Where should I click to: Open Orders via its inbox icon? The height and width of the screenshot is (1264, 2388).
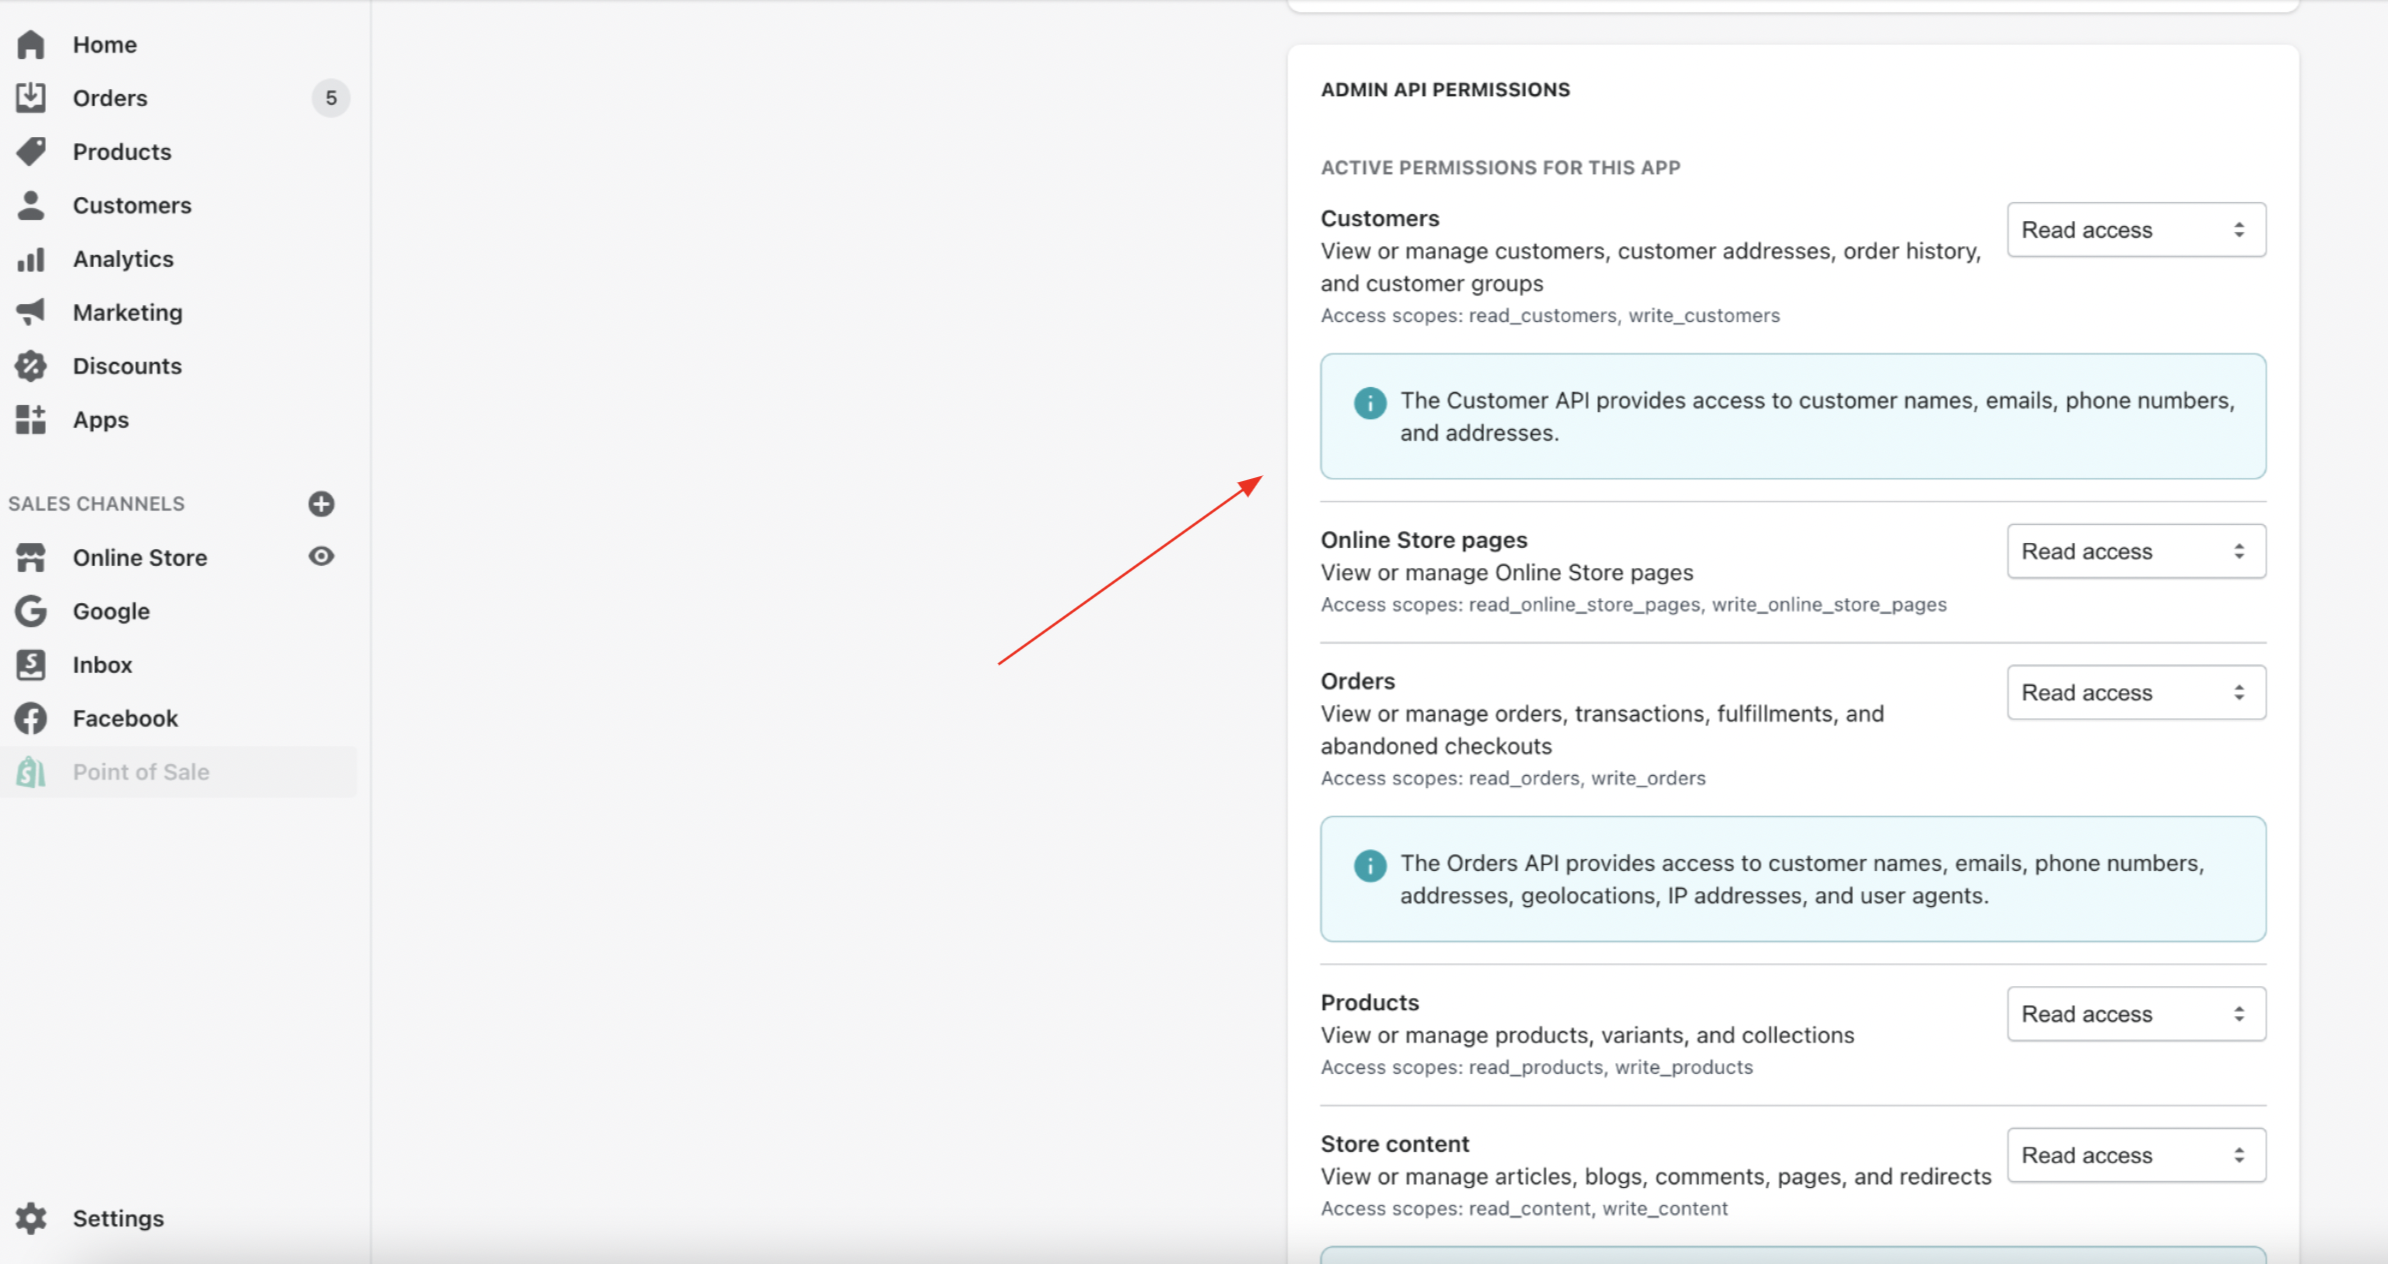click(31, 97)
